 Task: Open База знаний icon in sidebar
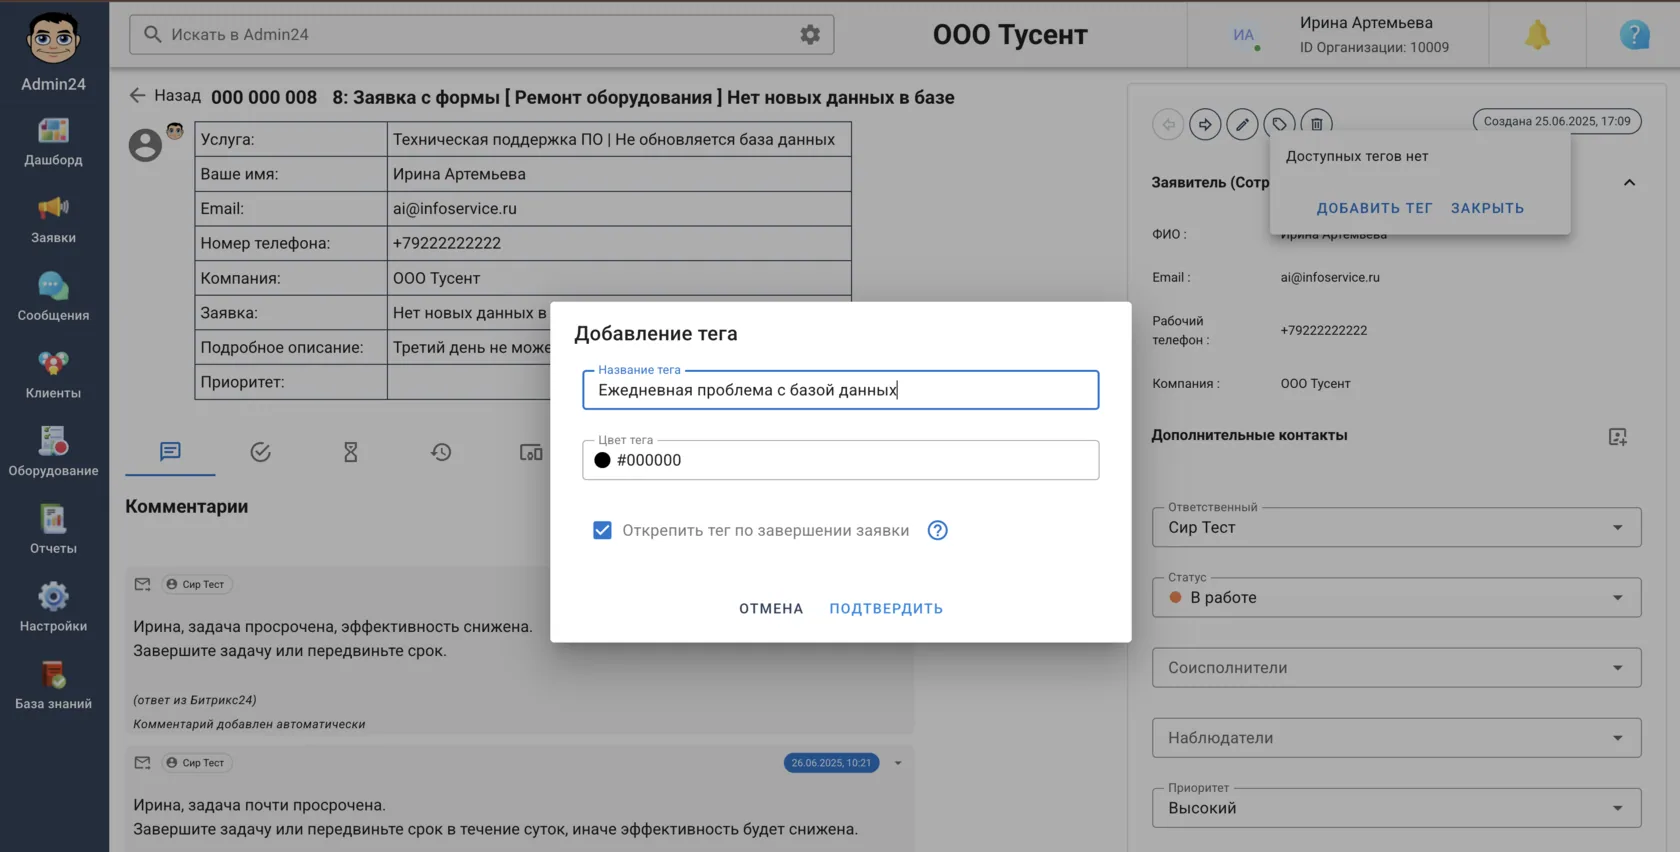point(53,675)
